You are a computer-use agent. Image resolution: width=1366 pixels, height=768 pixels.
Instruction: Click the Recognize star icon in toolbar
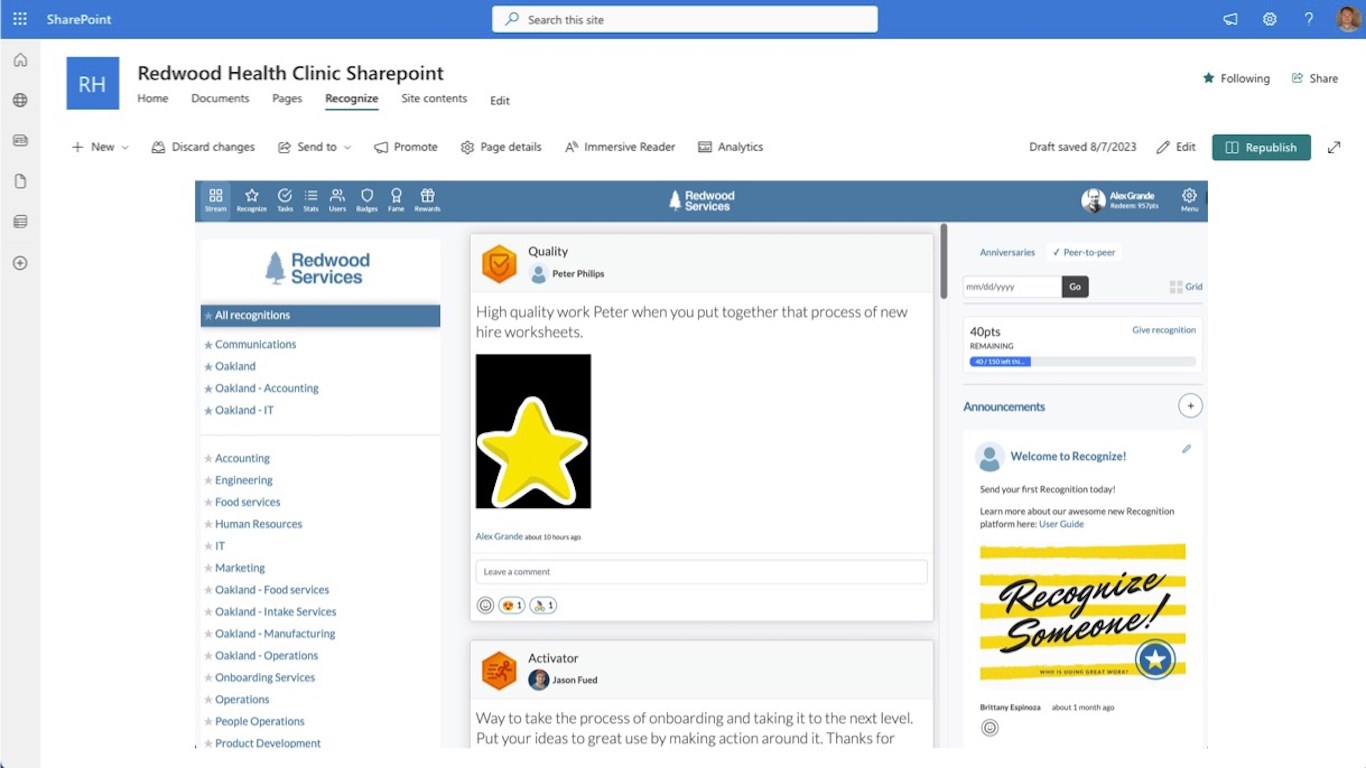(x=251, y=200)
